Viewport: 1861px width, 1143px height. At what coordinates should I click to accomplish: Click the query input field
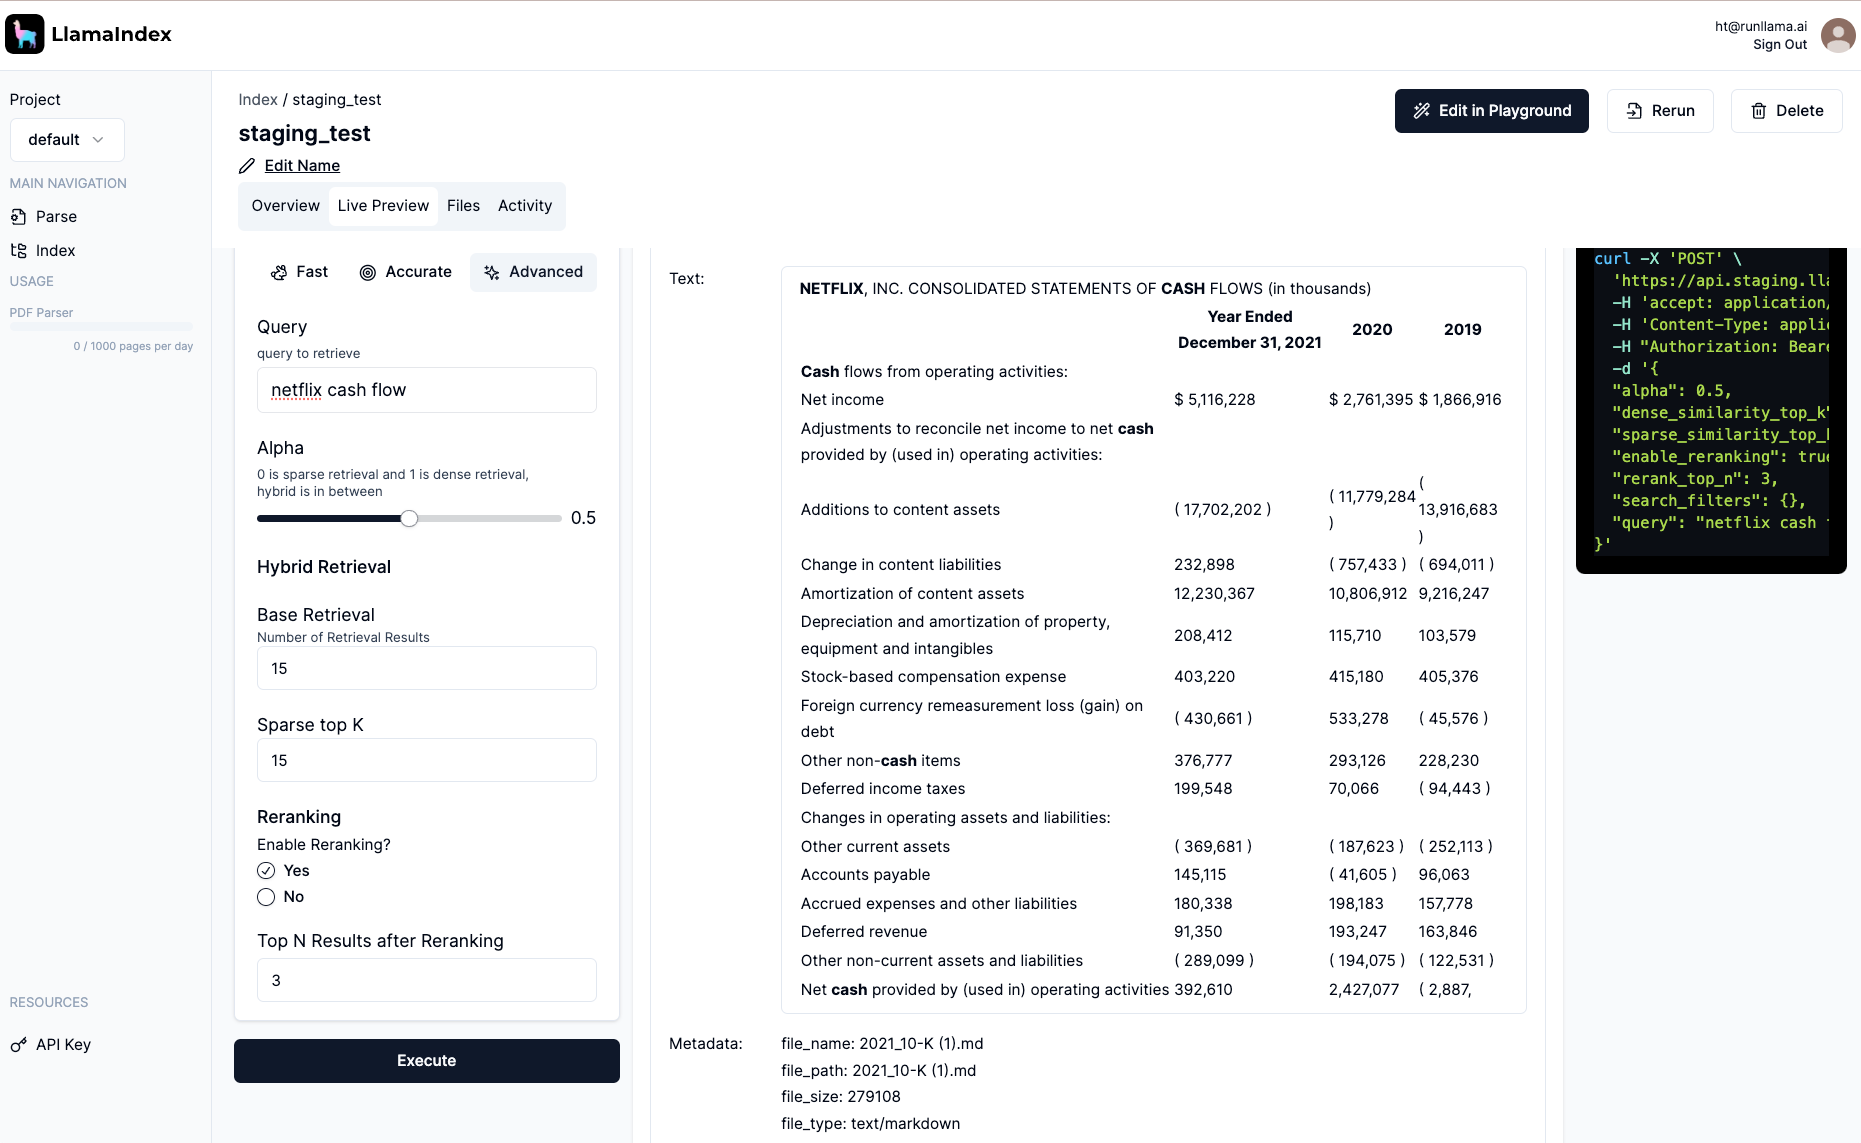pos(426,390)
